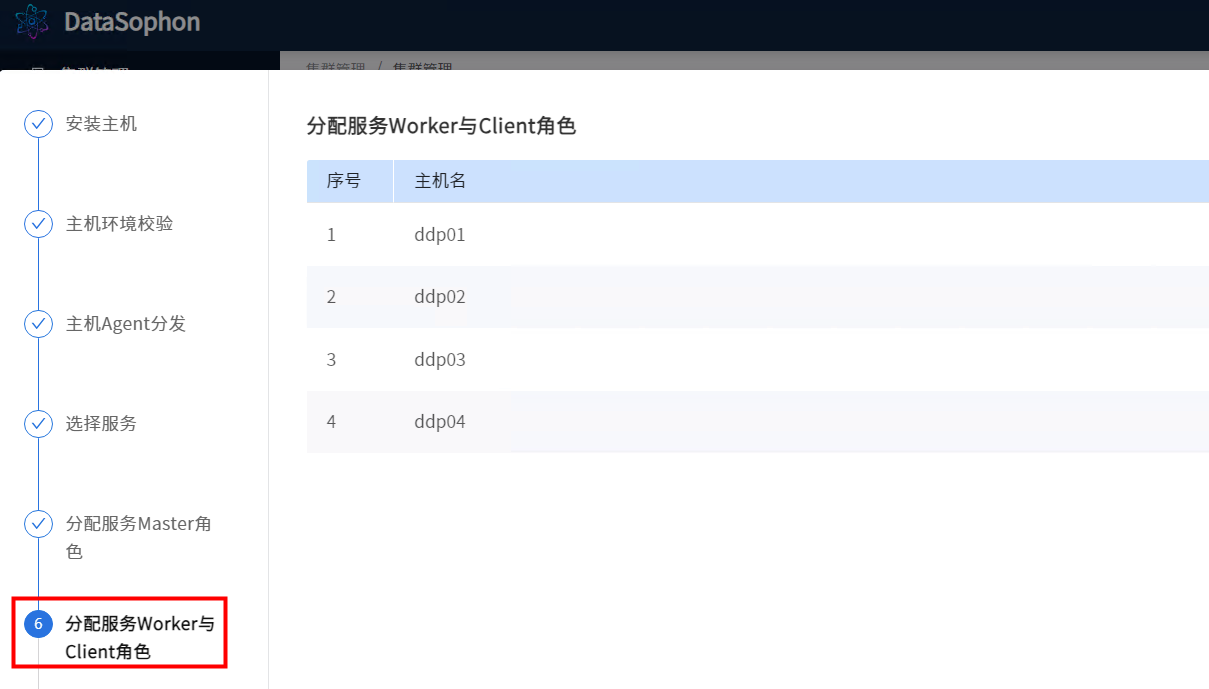The height and width of the screenshot is (689, 1209).
Task: Click the 主机名 column header
Action: click(x=440, y=181)
